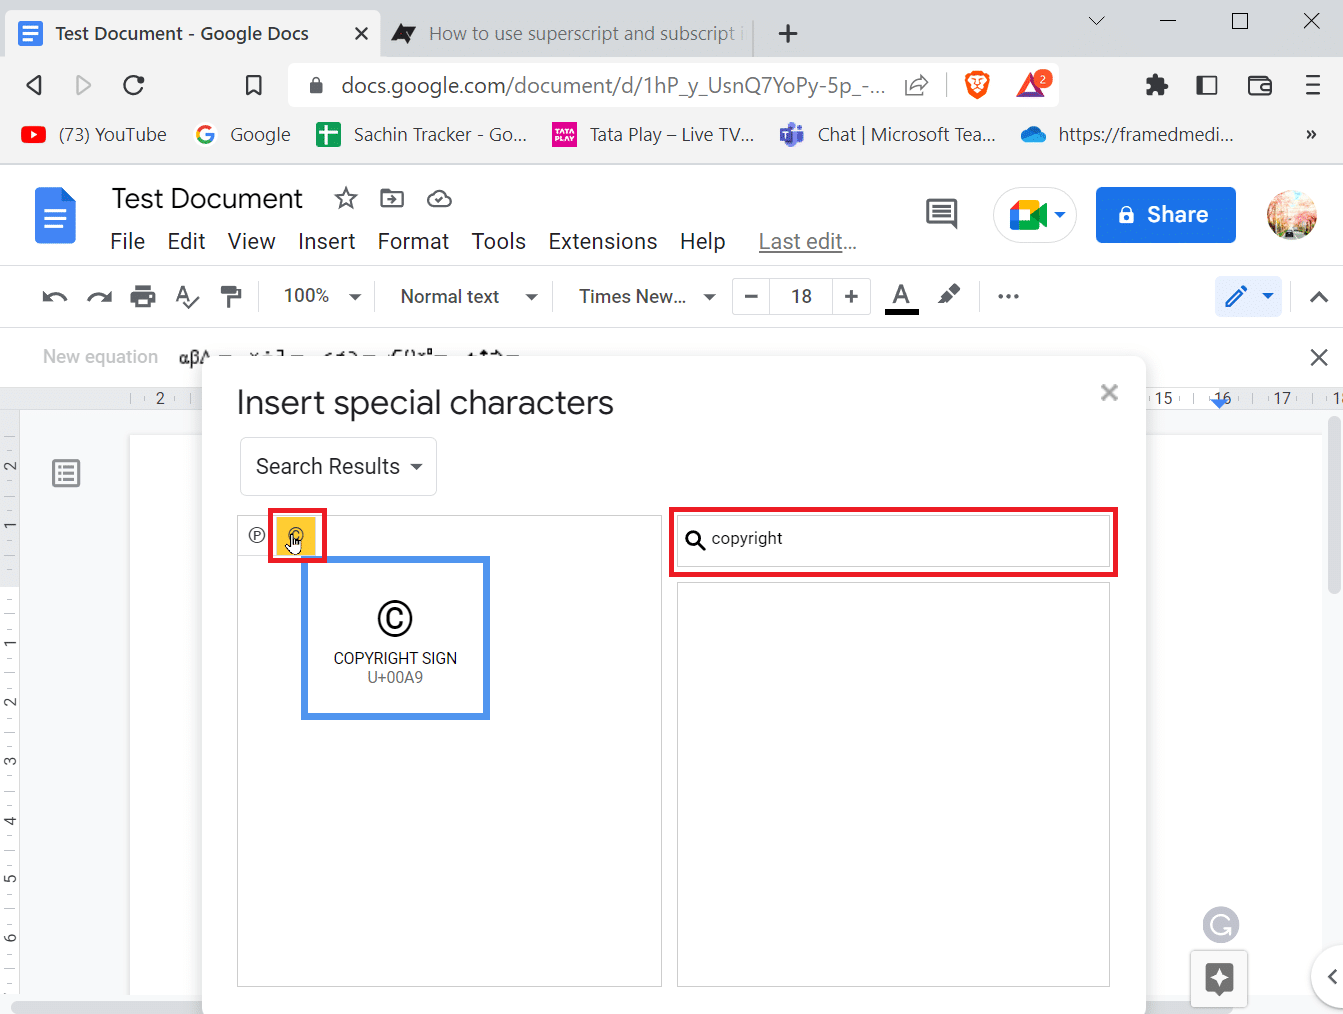
Task: Click the Move to folder icon
Action: click(392, 198)
